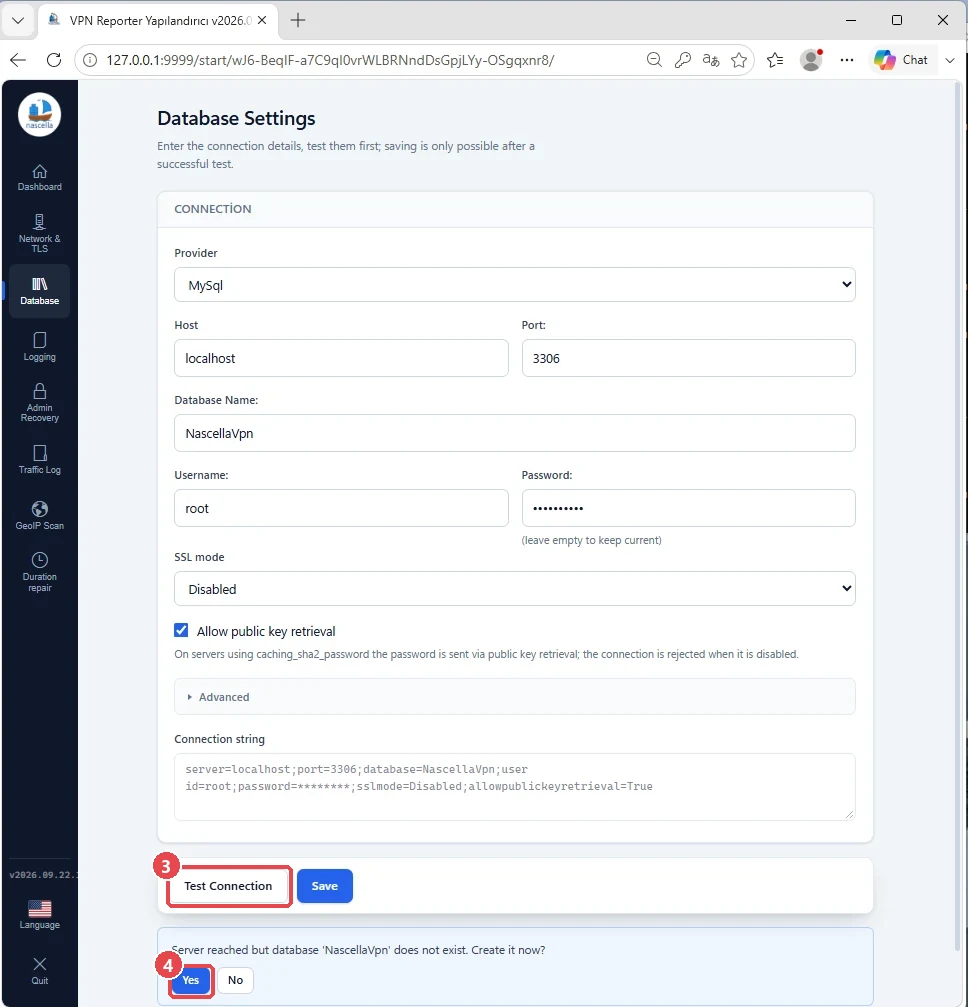Open Admin Recovery section
Screen dimensions: 968x1007
39,403
